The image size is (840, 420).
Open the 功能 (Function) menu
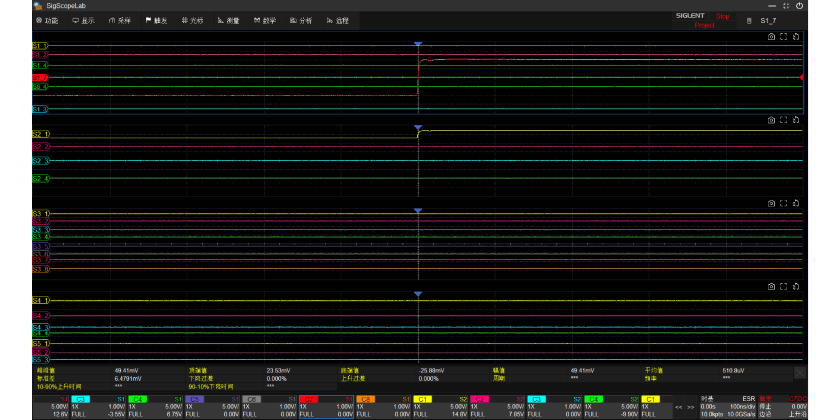46,20
